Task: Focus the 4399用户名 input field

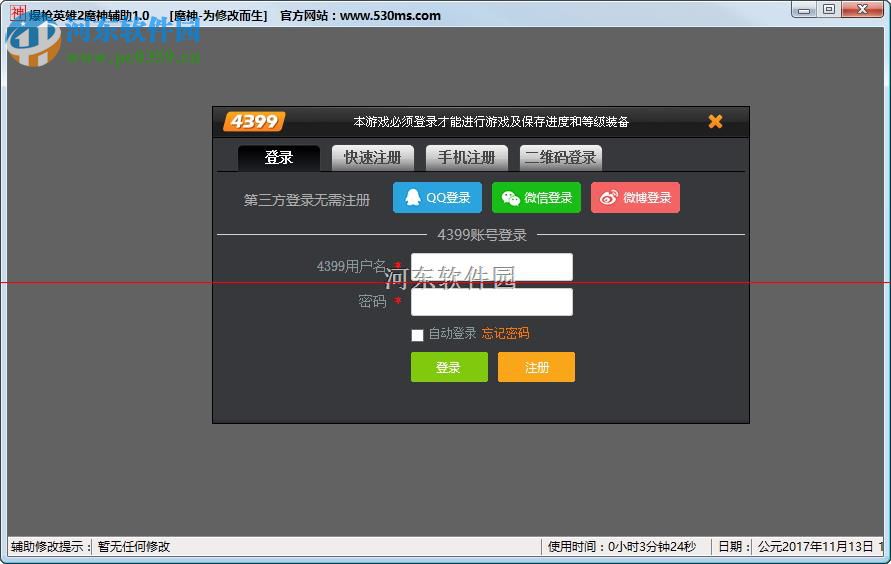Action: tap(492, 267)
